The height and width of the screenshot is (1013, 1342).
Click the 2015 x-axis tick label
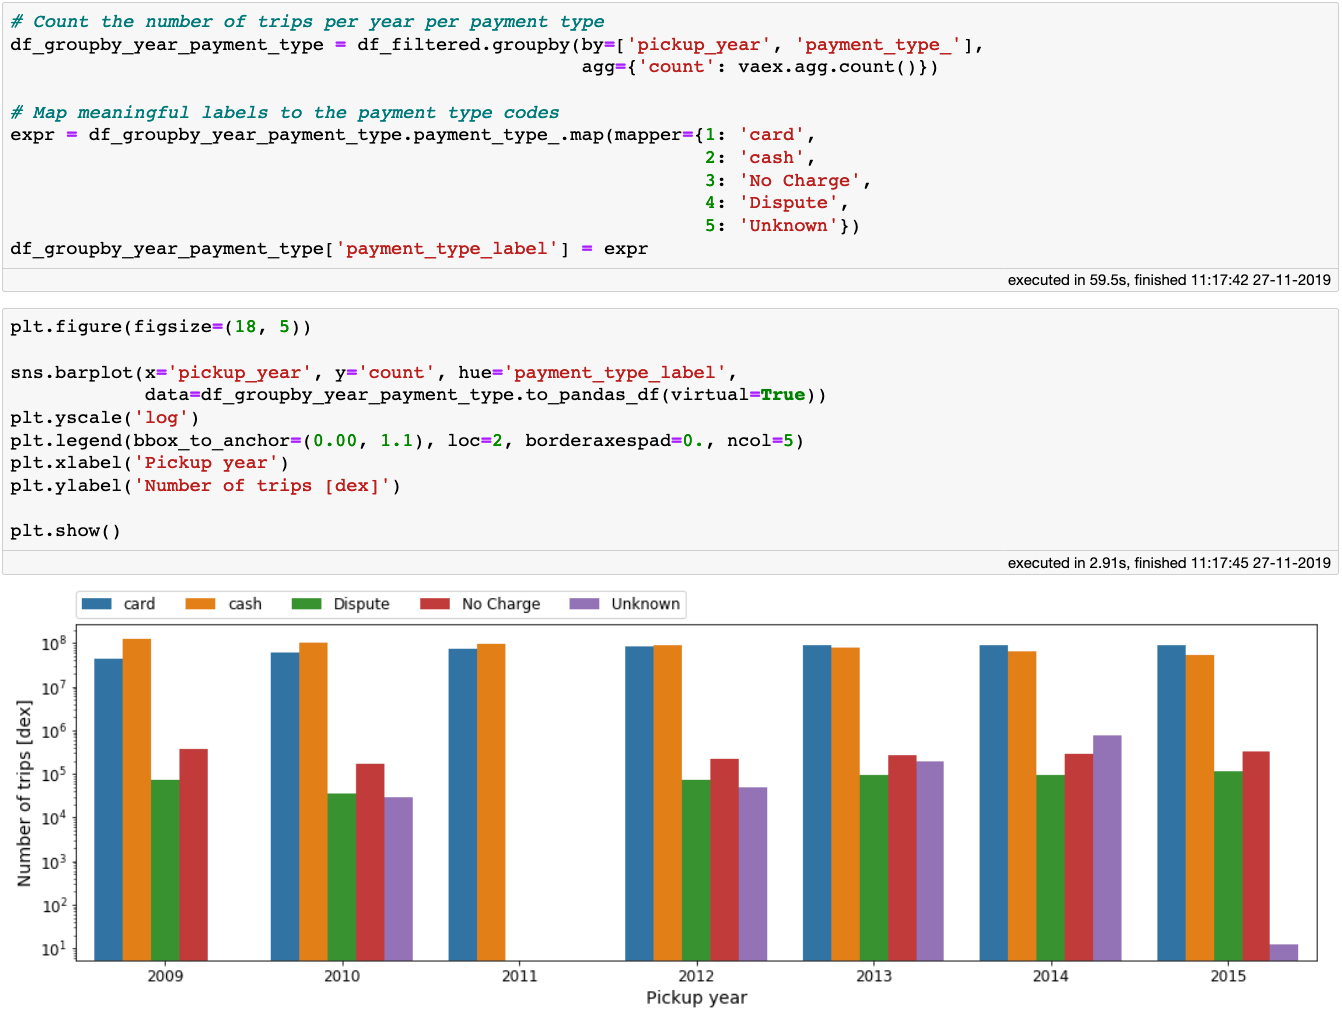coord(1228,976)
